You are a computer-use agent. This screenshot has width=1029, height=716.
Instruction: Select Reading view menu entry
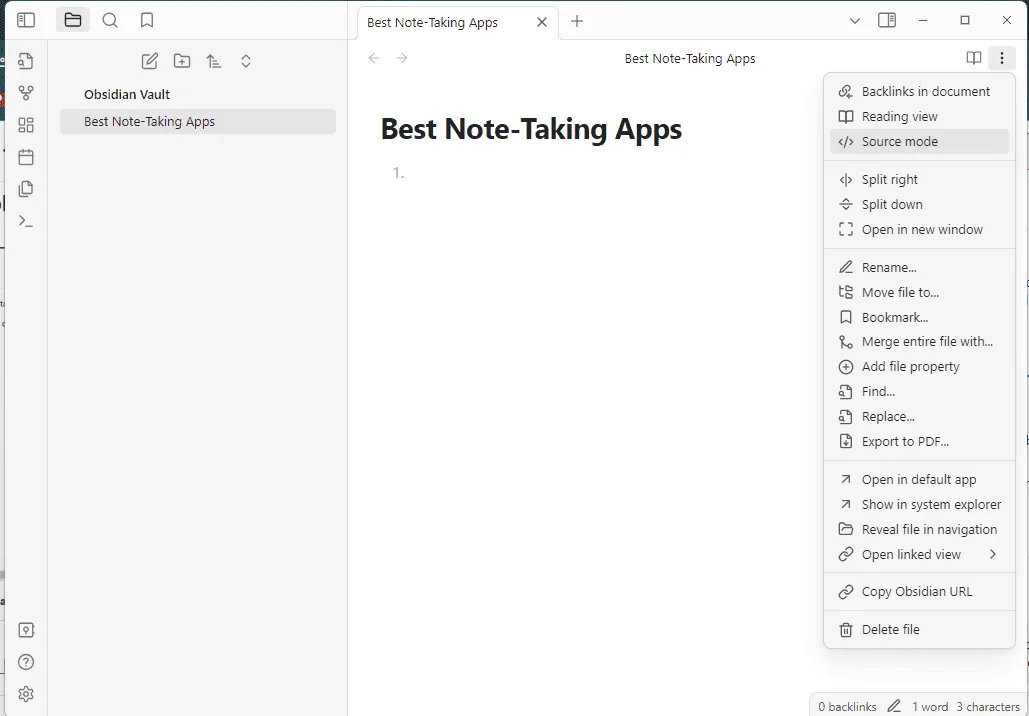919,117
